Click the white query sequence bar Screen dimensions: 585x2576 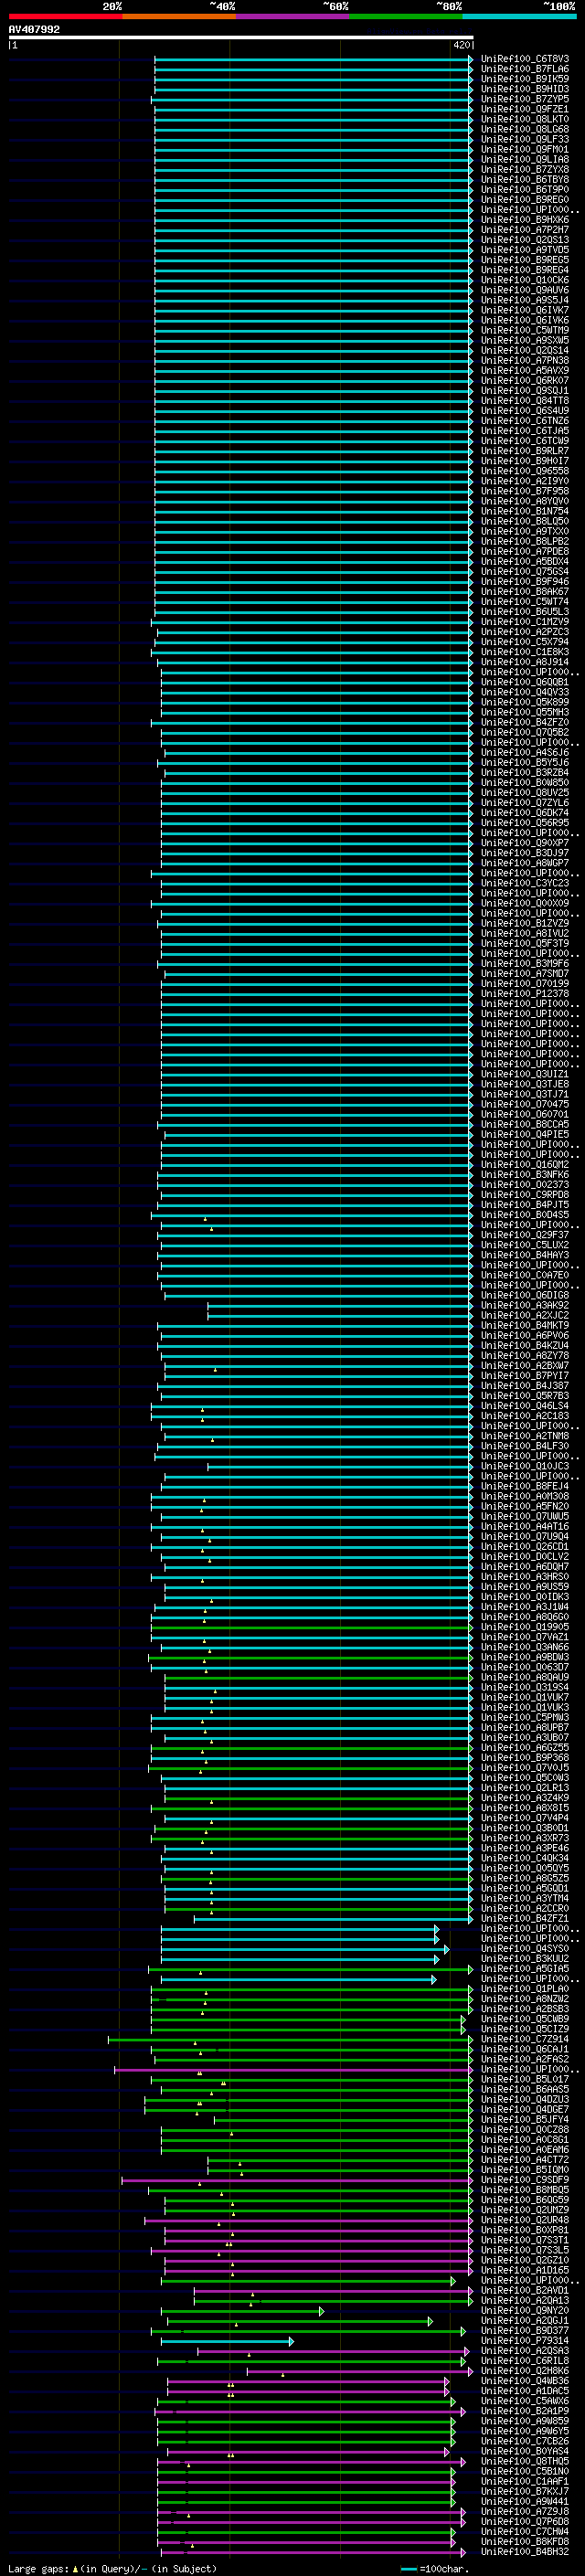tap(241, 37)
